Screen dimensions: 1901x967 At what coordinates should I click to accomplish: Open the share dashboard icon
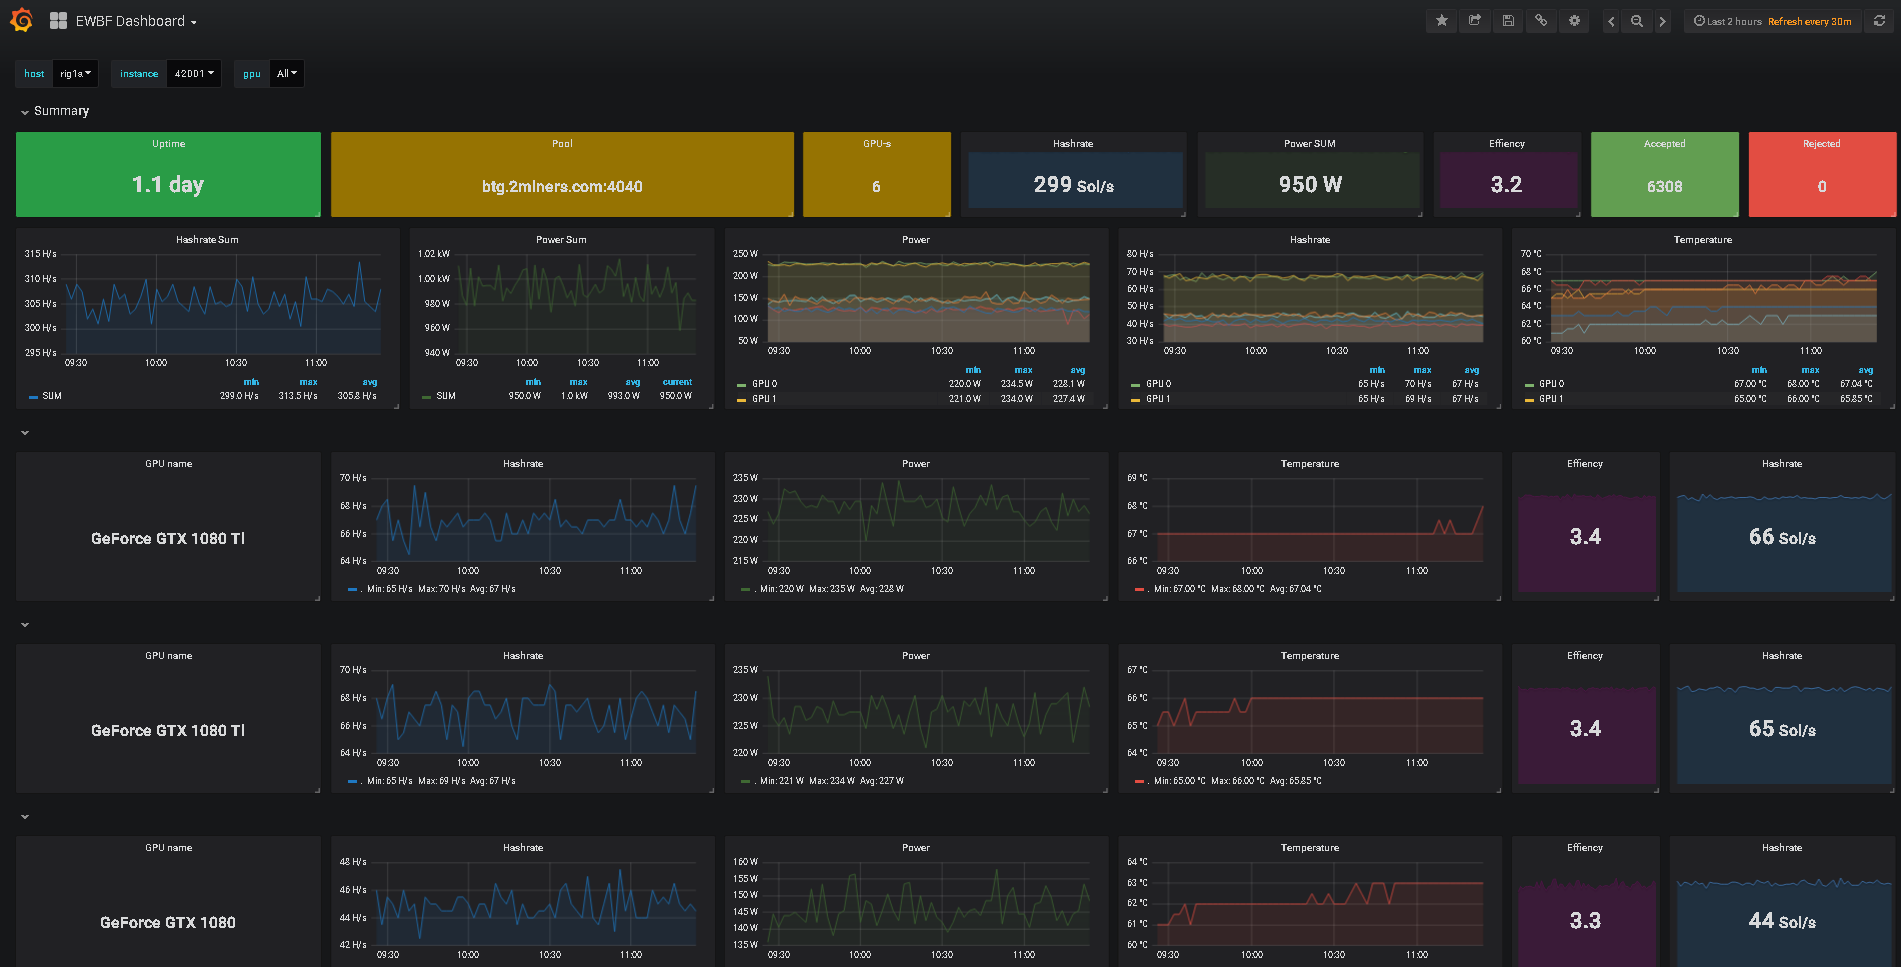[1474, 21]
